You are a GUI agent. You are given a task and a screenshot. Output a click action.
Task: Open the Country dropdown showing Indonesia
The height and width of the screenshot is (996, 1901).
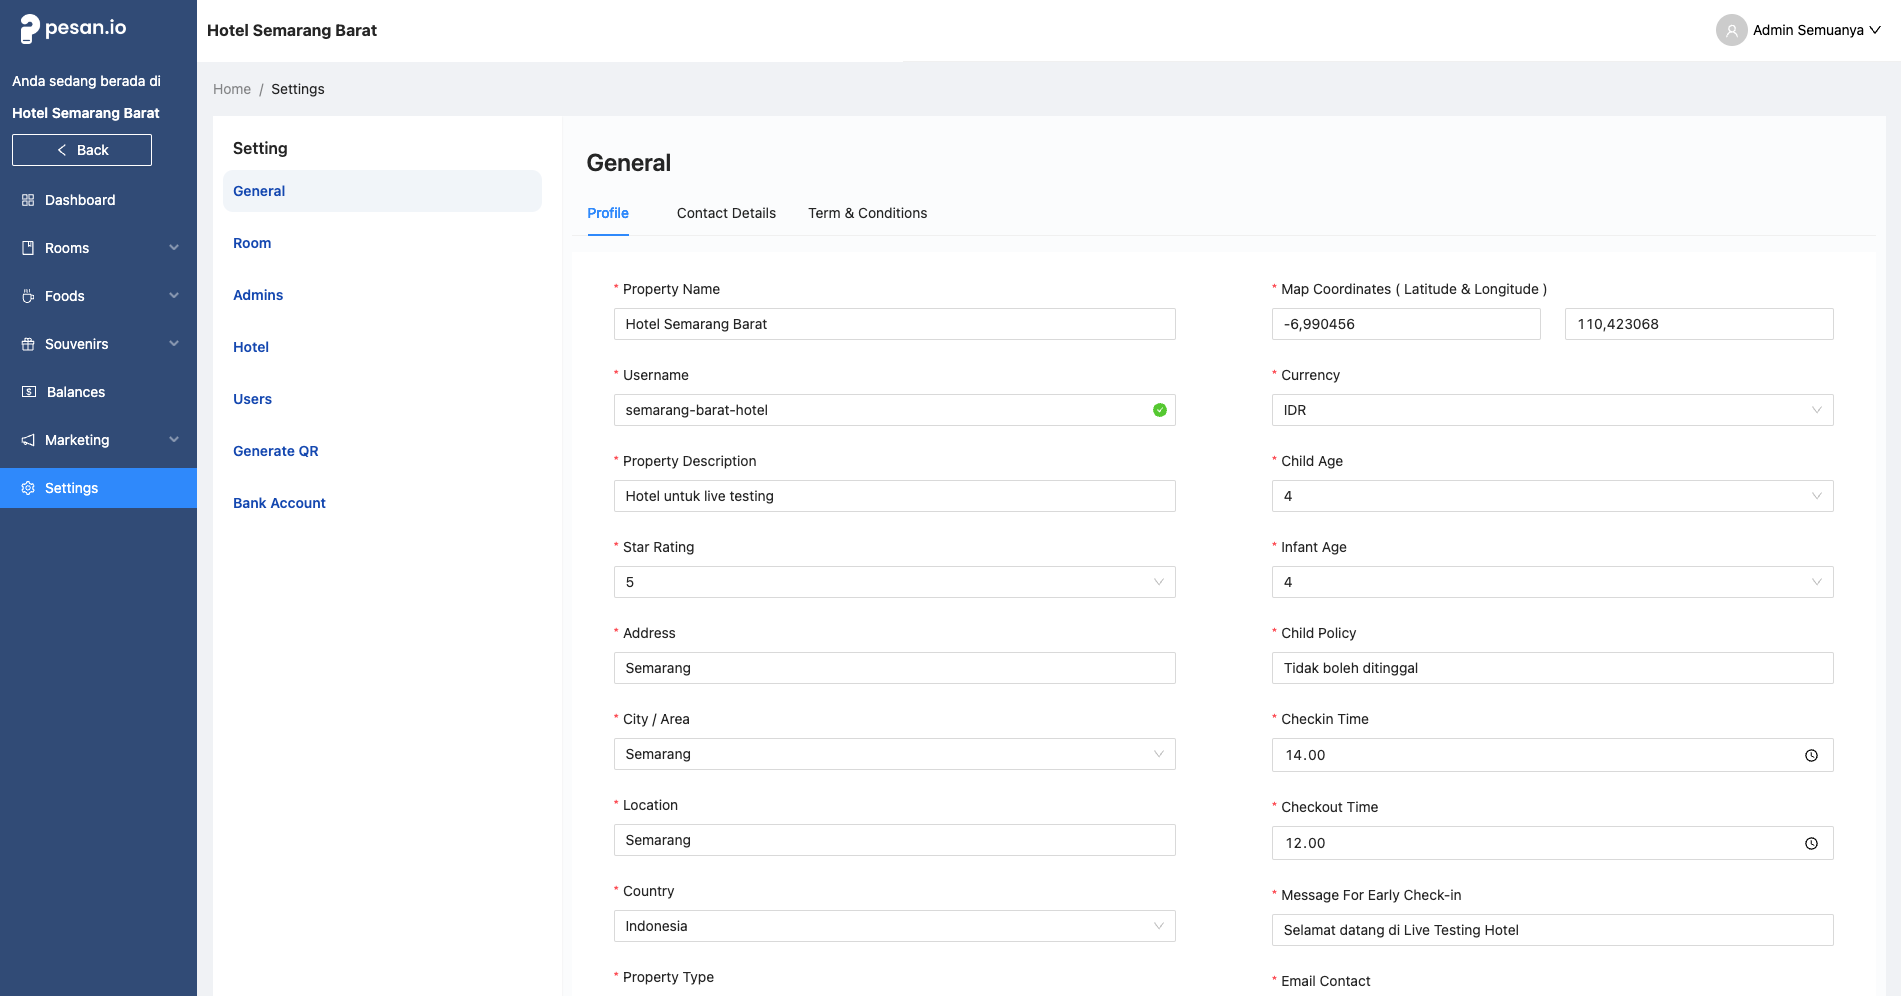click(893, 926)
